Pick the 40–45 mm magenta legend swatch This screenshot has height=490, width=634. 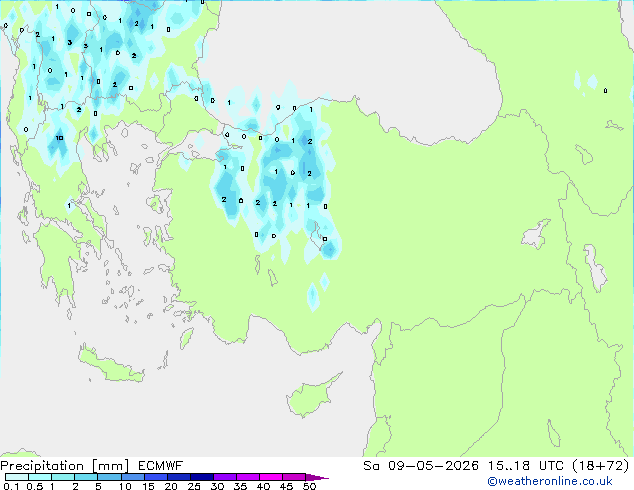tap(271, 477)
